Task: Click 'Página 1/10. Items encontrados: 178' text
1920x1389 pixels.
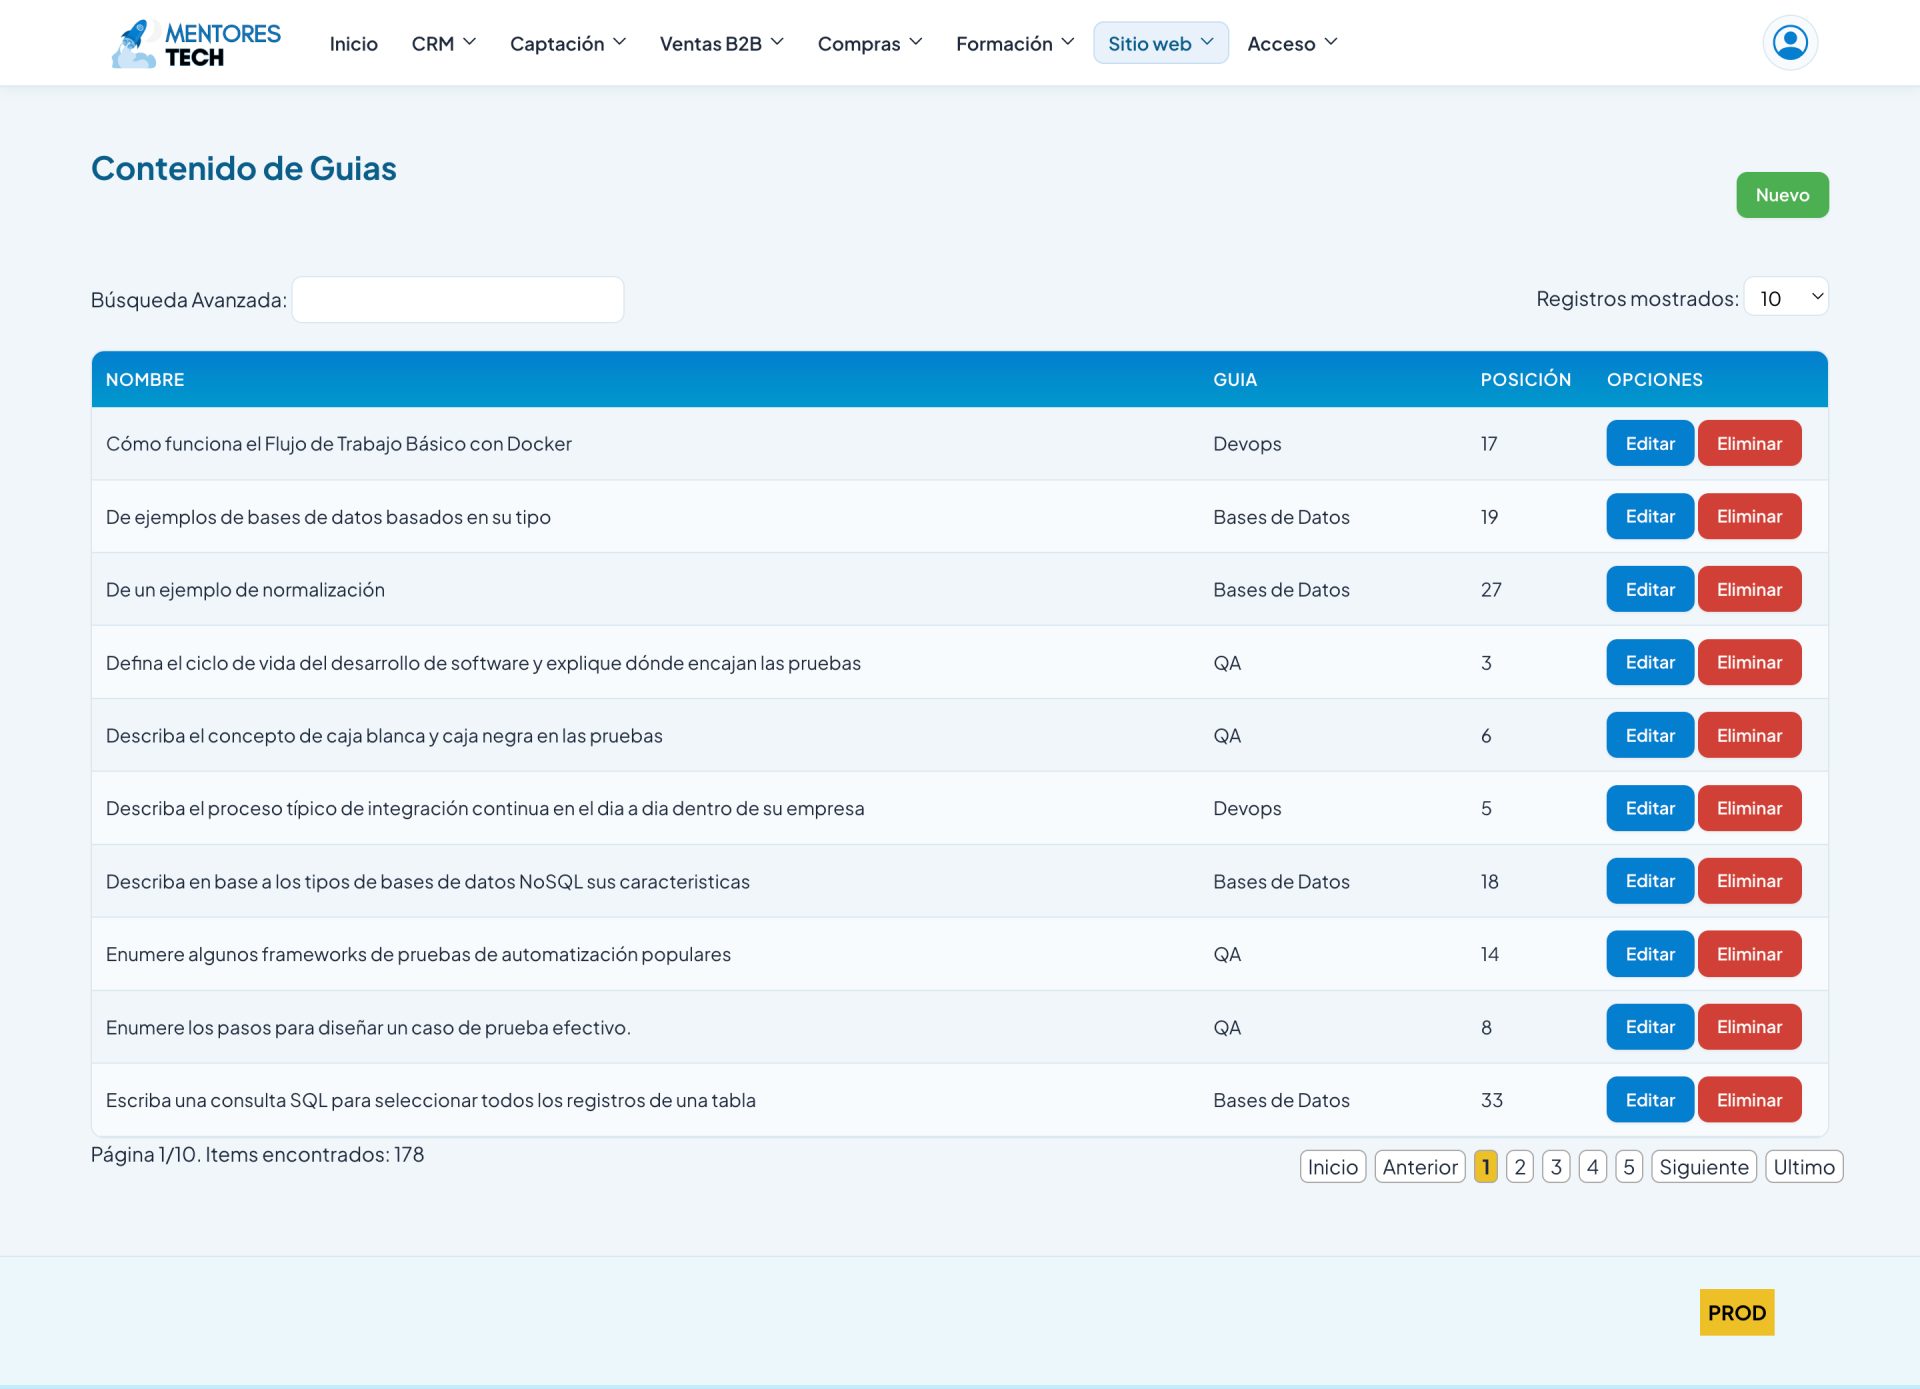Action: pyautogui.click(x=257, y=1155)
